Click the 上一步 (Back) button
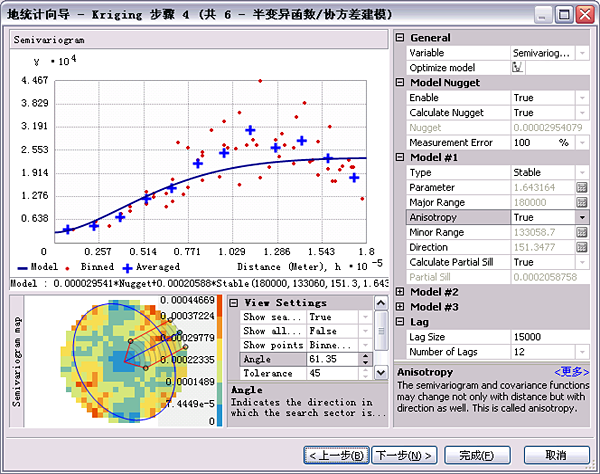 pyautogui.click(x=336, y=455)
